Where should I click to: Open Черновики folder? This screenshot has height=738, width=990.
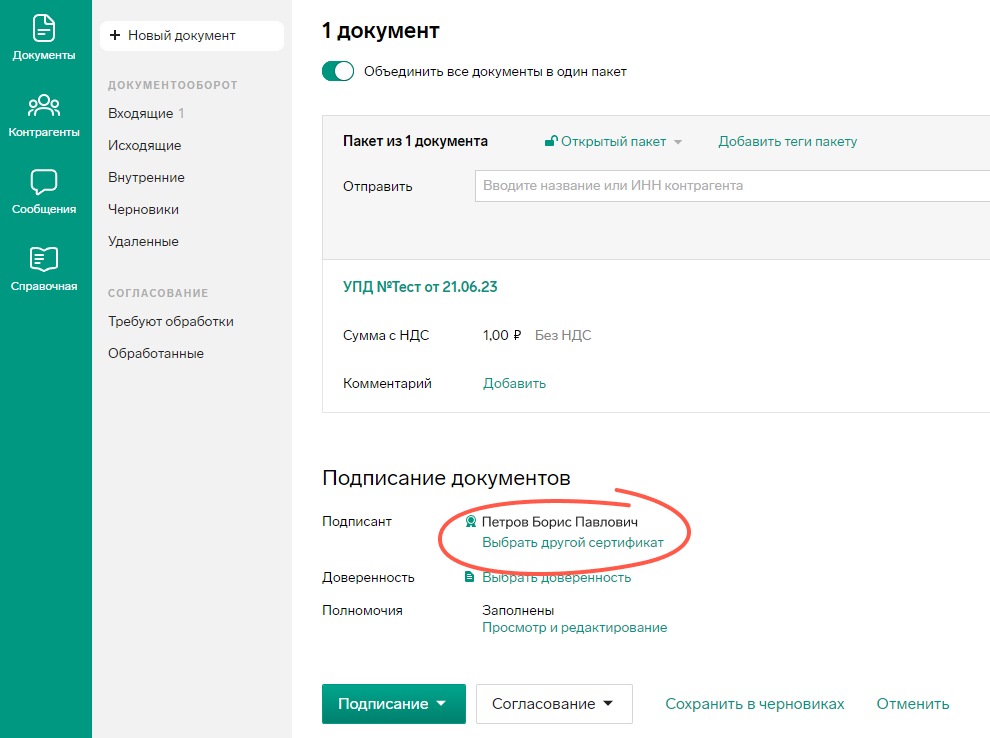[143, 210]
